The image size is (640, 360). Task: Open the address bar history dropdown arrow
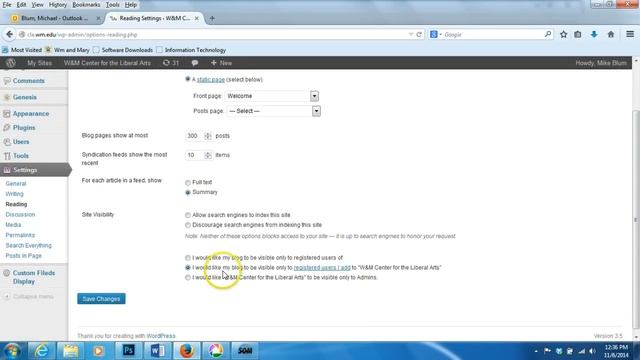click(411, 35)
